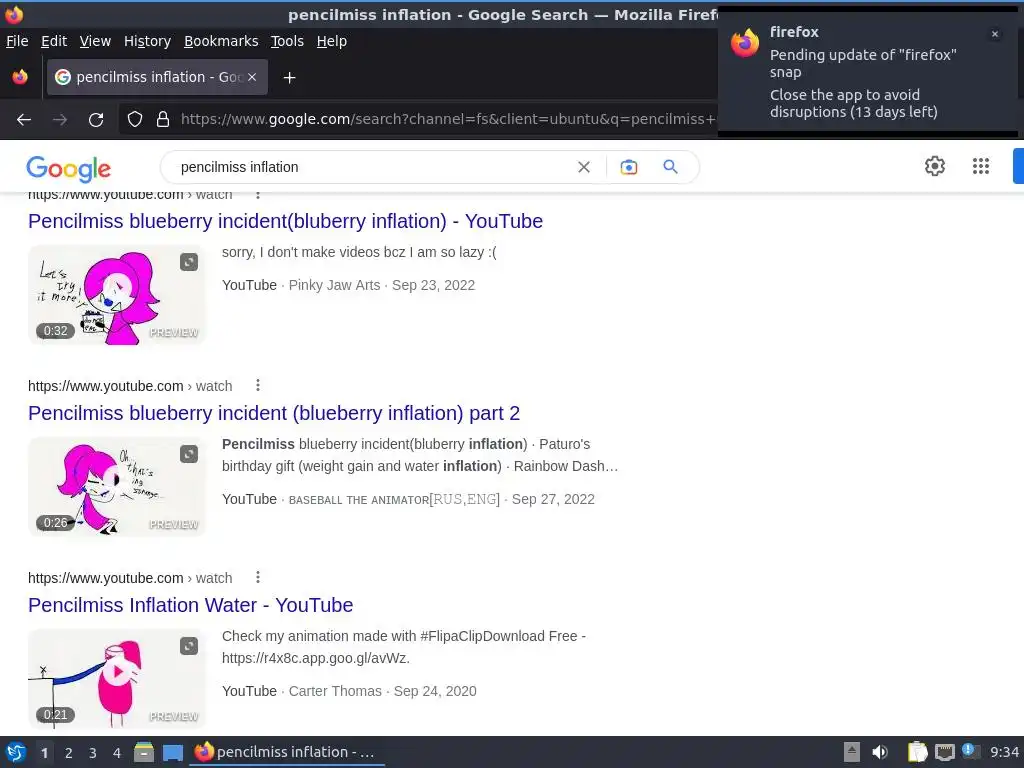Open the update notifier tray icon
Viewport: 1024px width, 768px height.
(x=970, y=752)
